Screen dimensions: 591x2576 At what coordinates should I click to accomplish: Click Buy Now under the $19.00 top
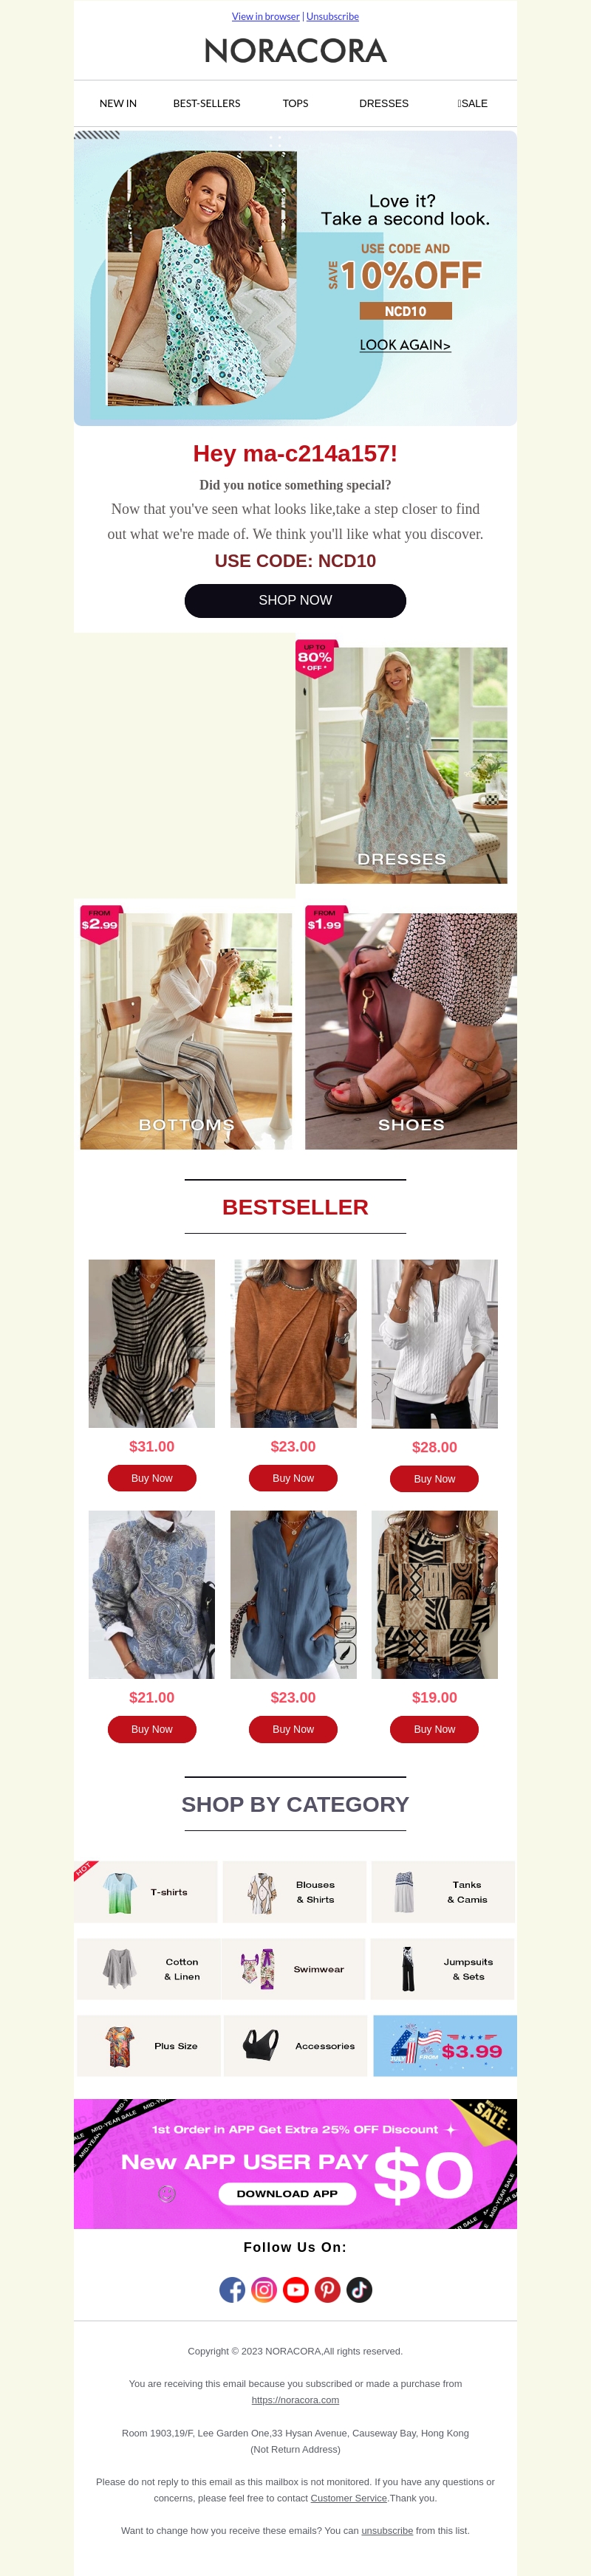click(x=434, y=1729)
